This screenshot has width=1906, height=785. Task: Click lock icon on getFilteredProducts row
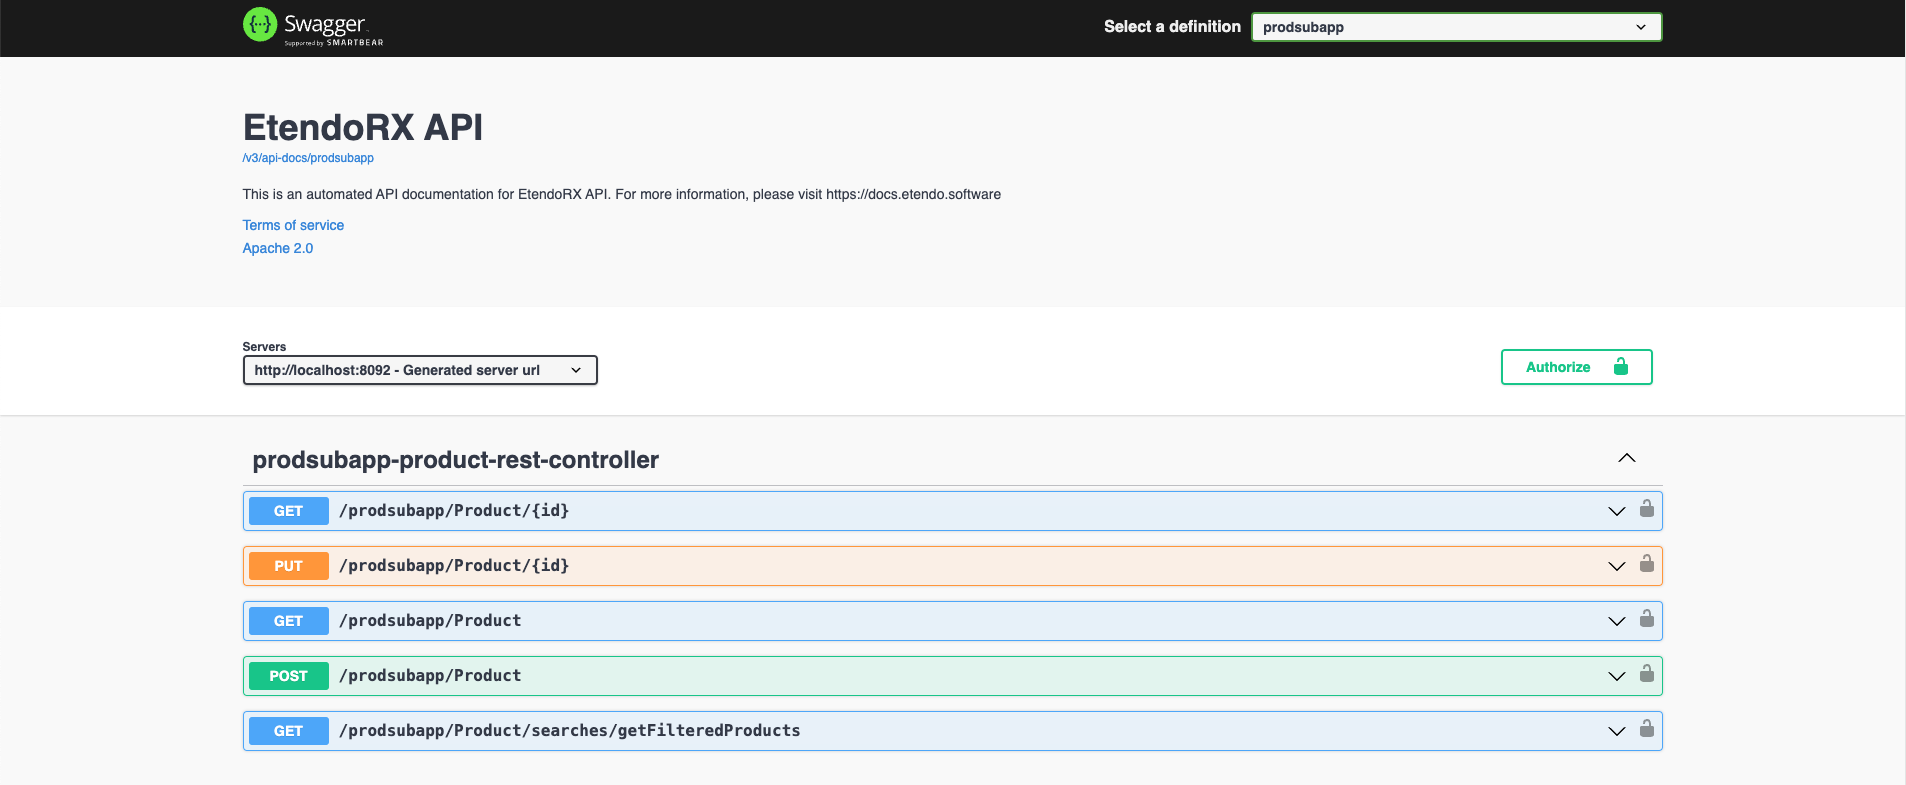pos(1647,729)
